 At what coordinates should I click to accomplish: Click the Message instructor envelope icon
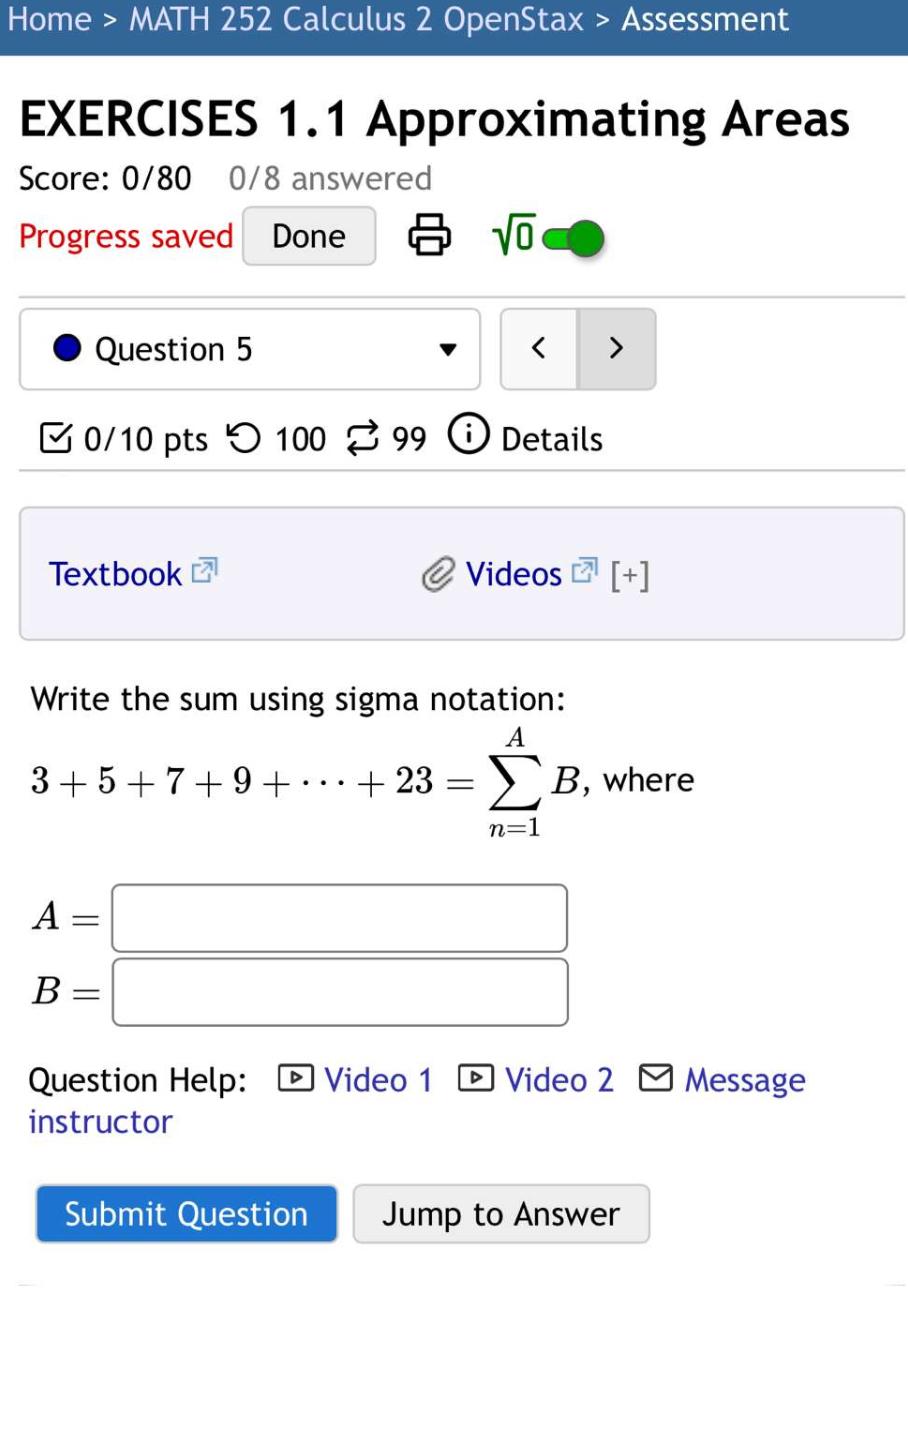coord(656,1078)
